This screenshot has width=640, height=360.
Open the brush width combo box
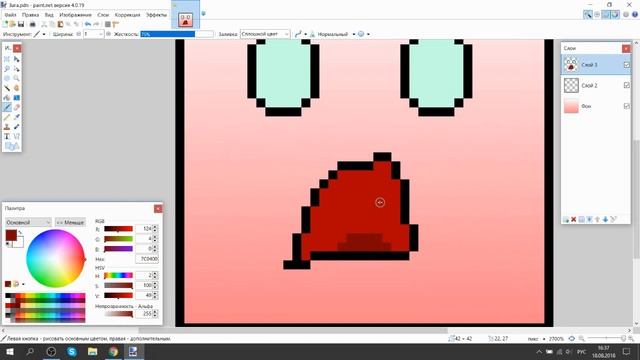click(93, 34)
